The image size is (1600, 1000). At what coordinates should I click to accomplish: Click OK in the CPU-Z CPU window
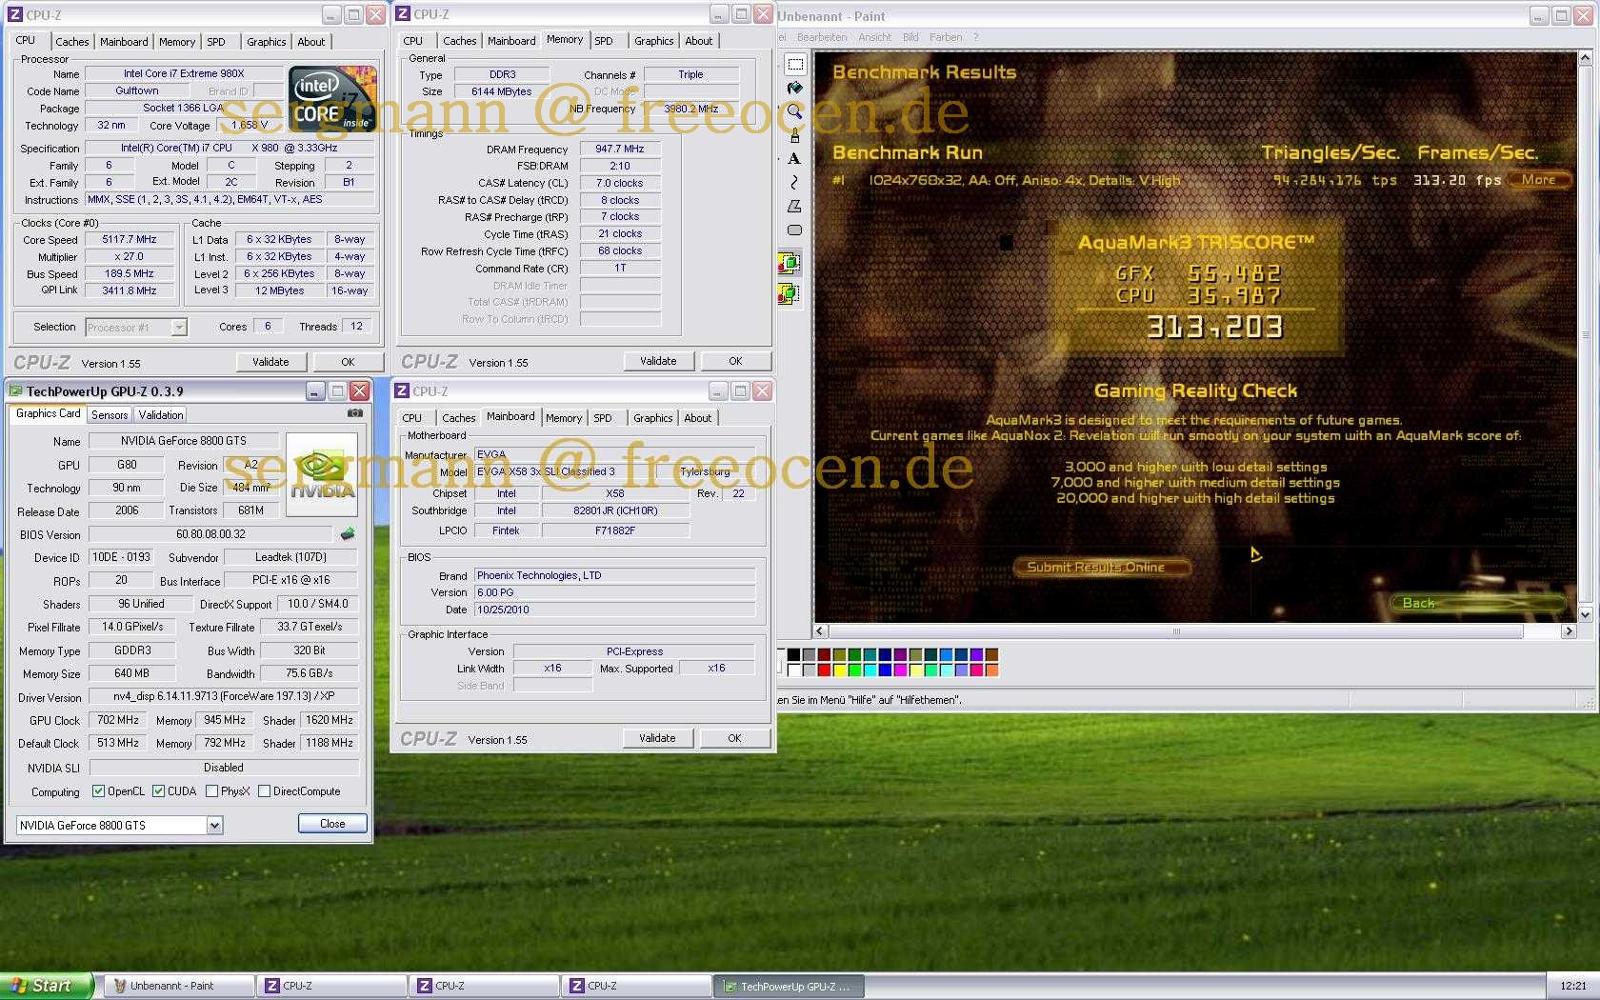348,362
